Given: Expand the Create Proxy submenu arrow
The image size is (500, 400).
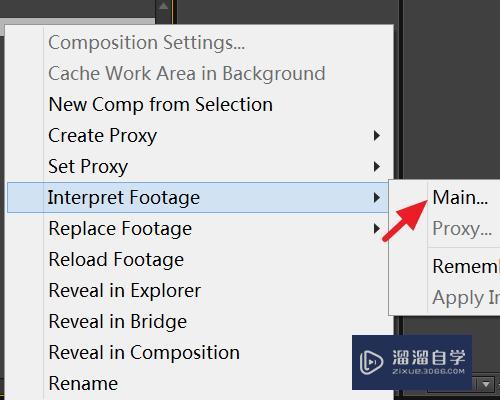Looking at the screenshot, I should [377, 136].
